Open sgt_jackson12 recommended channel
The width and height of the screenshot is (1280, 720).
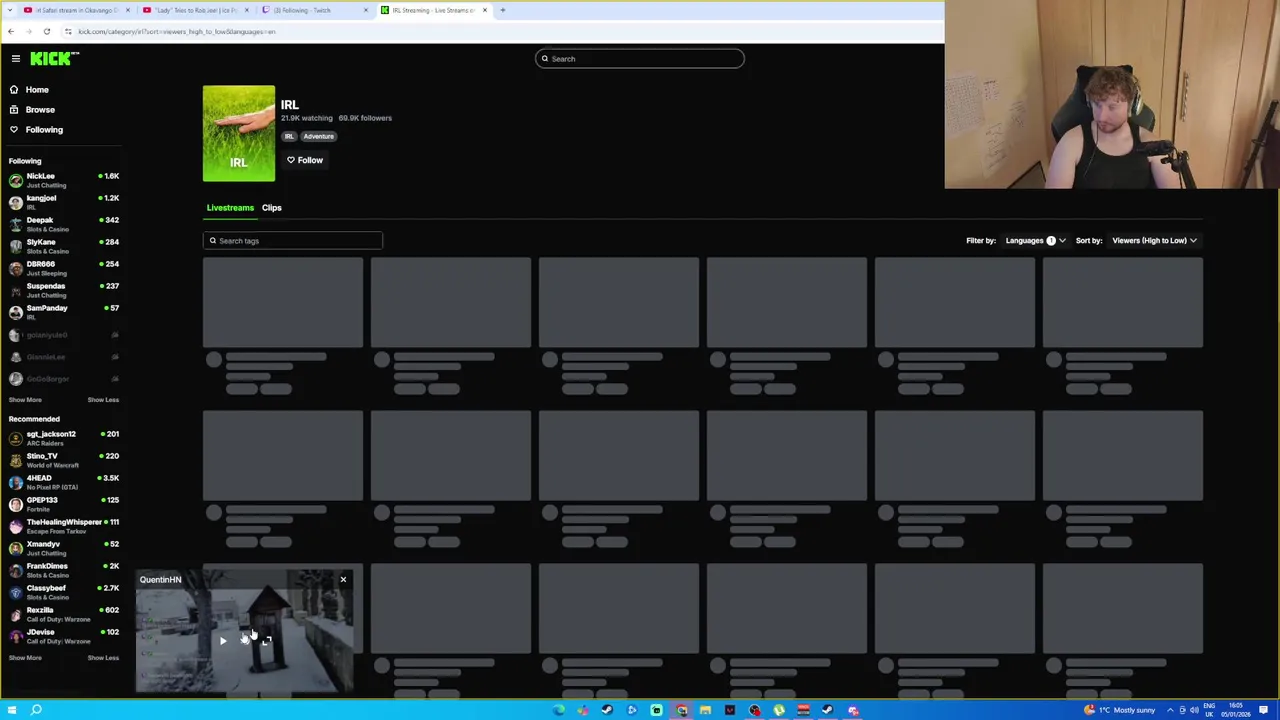tap(64, 438)
